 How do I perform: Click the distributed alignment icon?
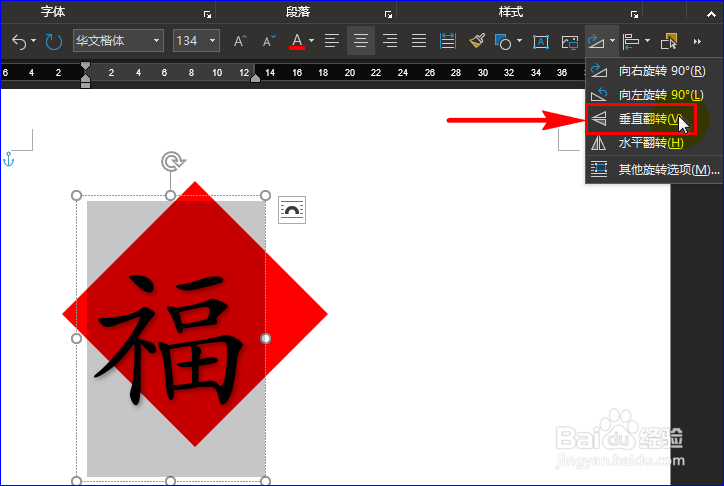point(447,41)
